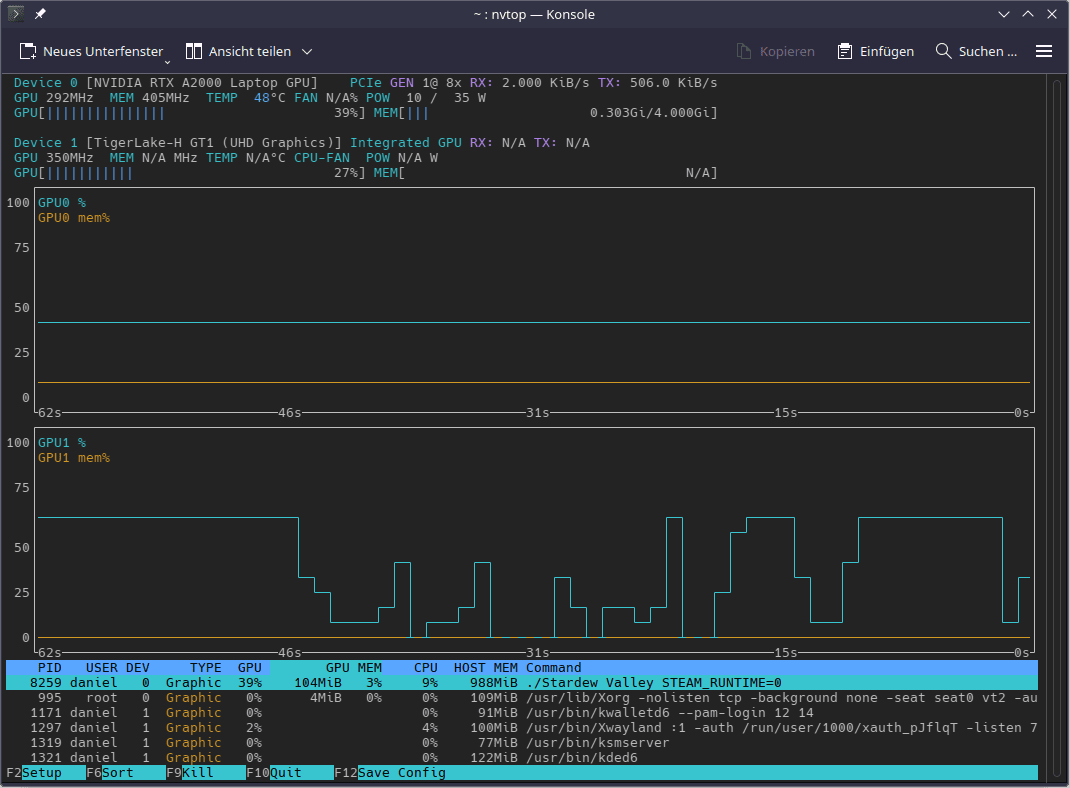Viewport: 1070px width, 788px height.
Task: Click PID 8259 in the process list
Action: 46,682
